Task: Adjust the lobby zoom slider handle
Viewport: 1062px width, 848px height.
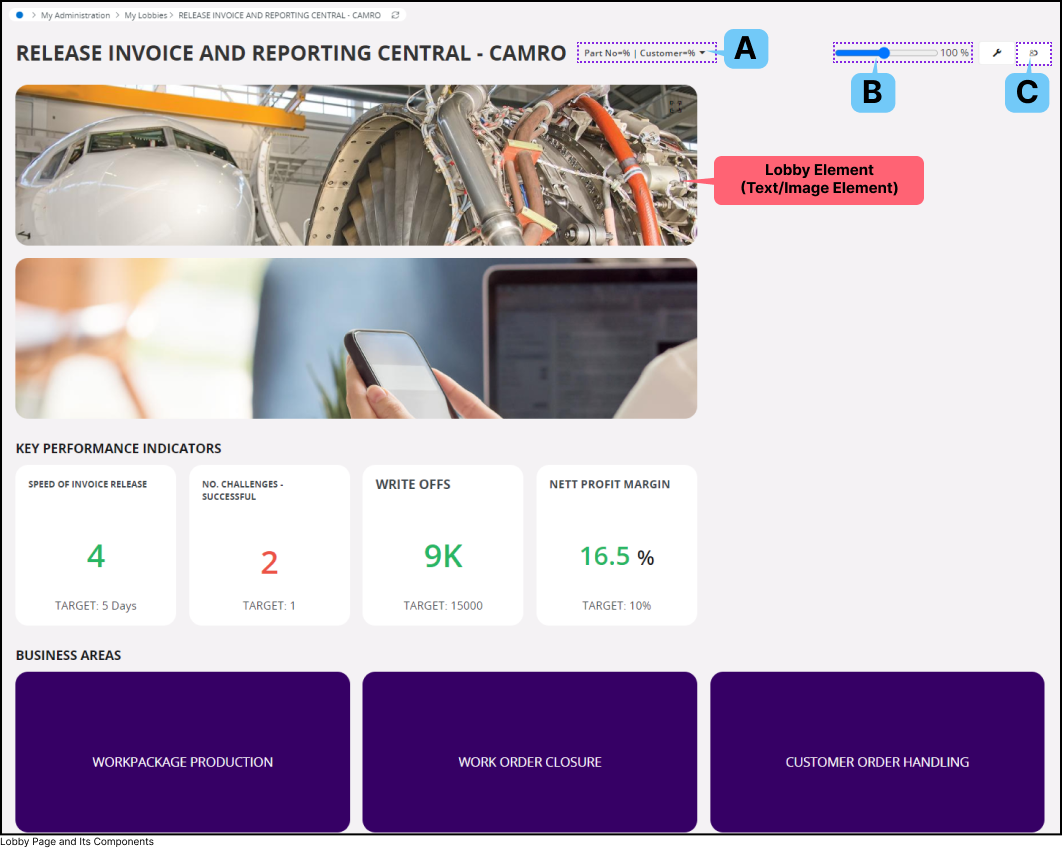Action: pos(884,53)
